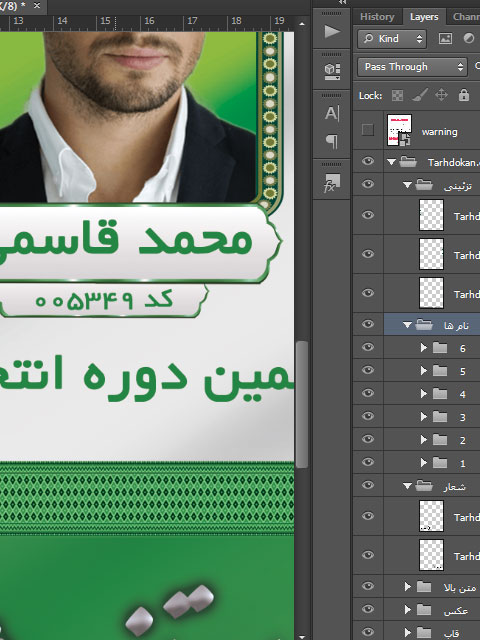Viewport: 480px width, 640px height.
Task: Collapse the Tarhdokan group
Action: click(391, 162)
